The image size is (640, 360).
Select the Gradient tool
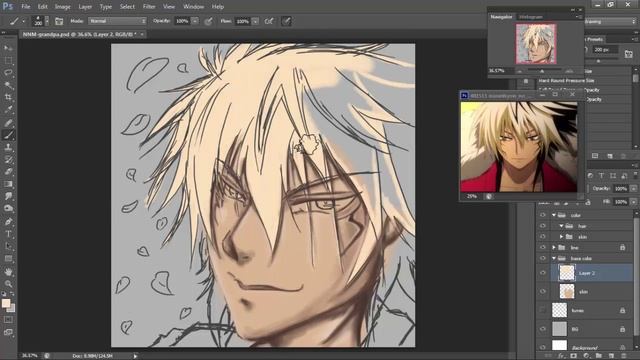[x=8, y=184]
